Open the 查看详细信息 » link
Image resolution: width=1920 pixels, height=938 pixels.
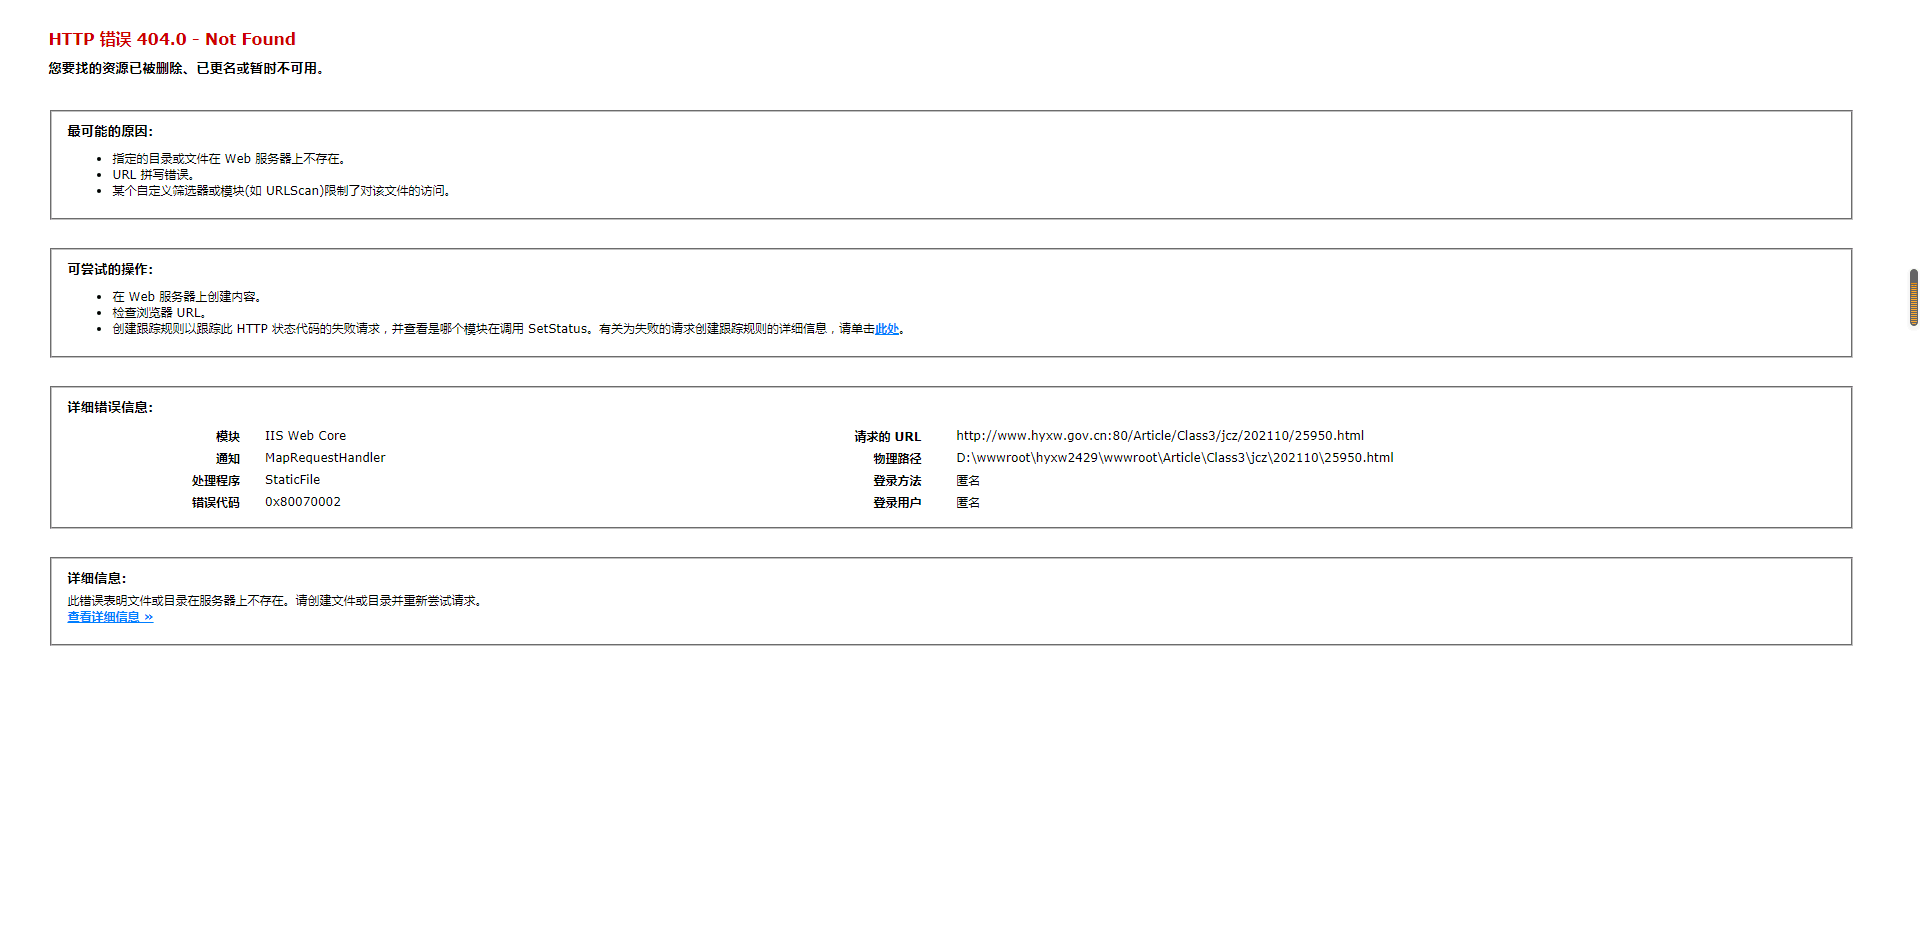[x=110, y=617]
